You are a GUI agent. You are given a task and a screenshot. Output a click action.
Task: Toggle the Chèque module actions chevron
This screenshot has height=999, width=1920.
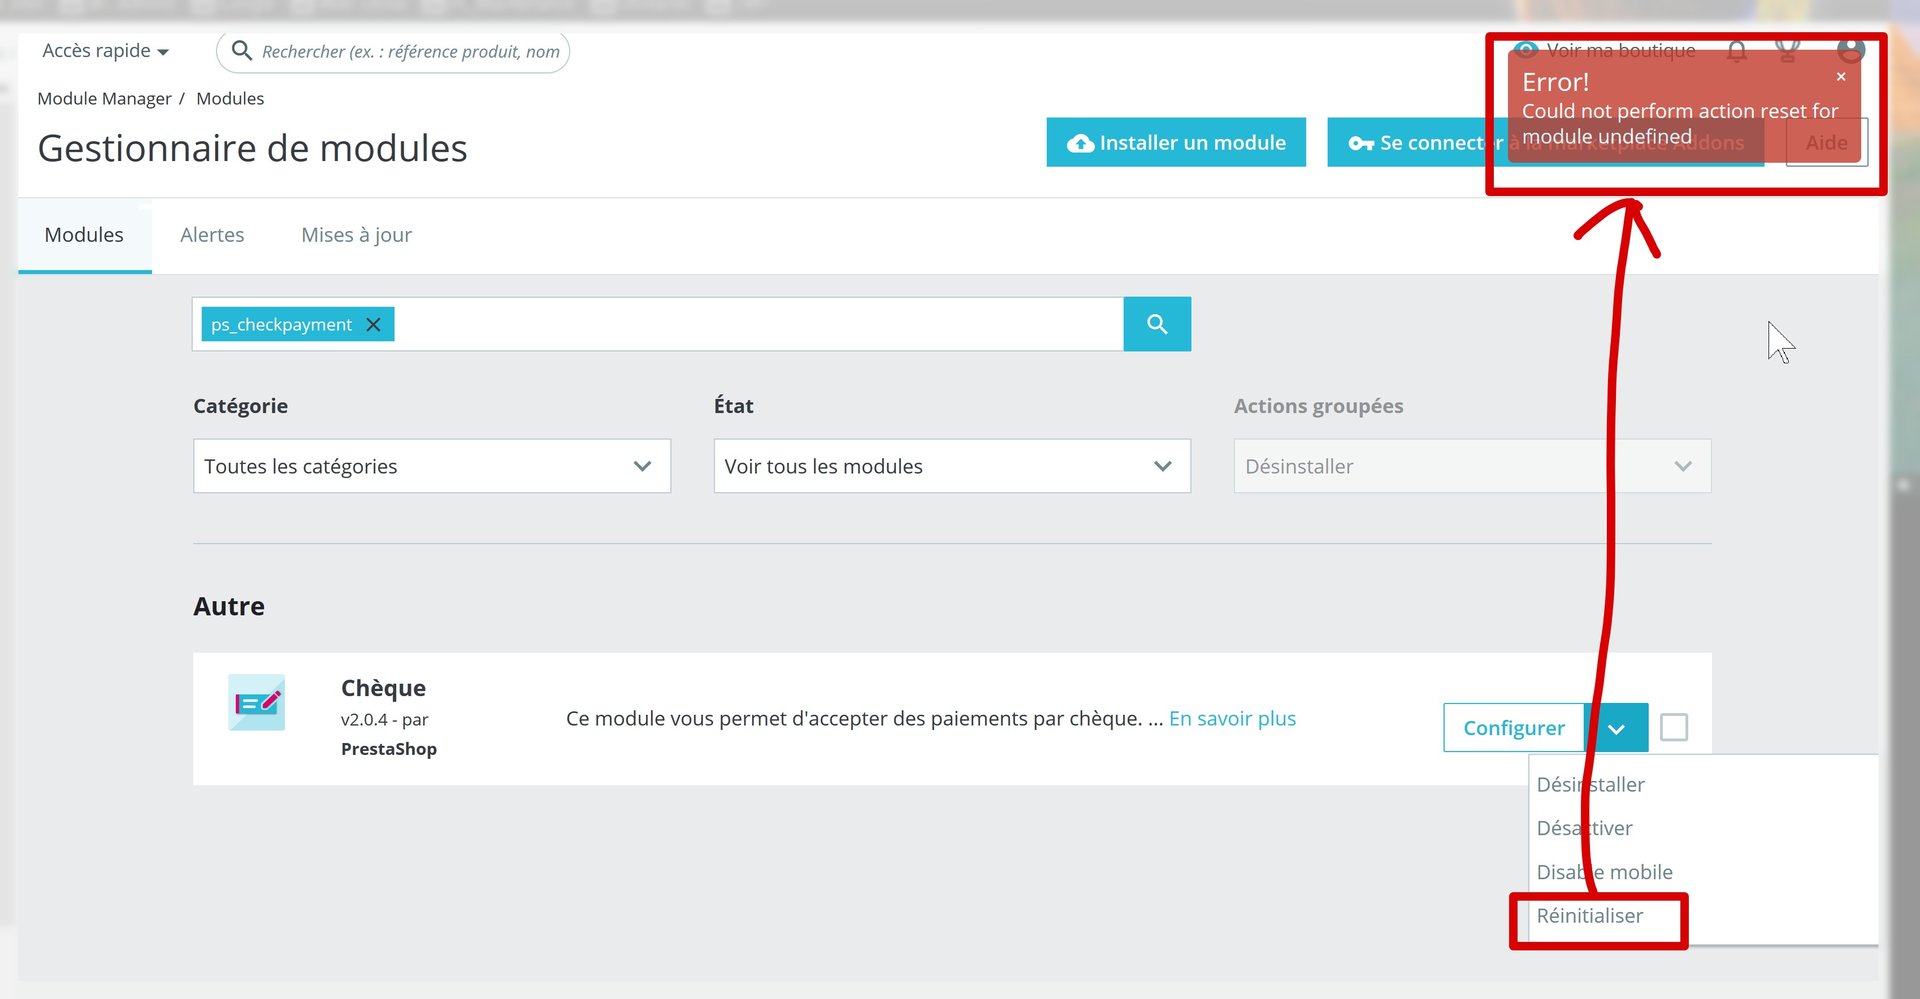click(x=1617, y=728)
